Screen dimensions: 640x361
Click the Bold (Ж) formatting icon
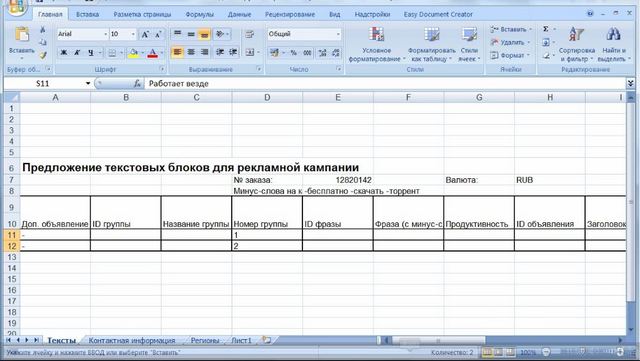click(x=64, y=53)
